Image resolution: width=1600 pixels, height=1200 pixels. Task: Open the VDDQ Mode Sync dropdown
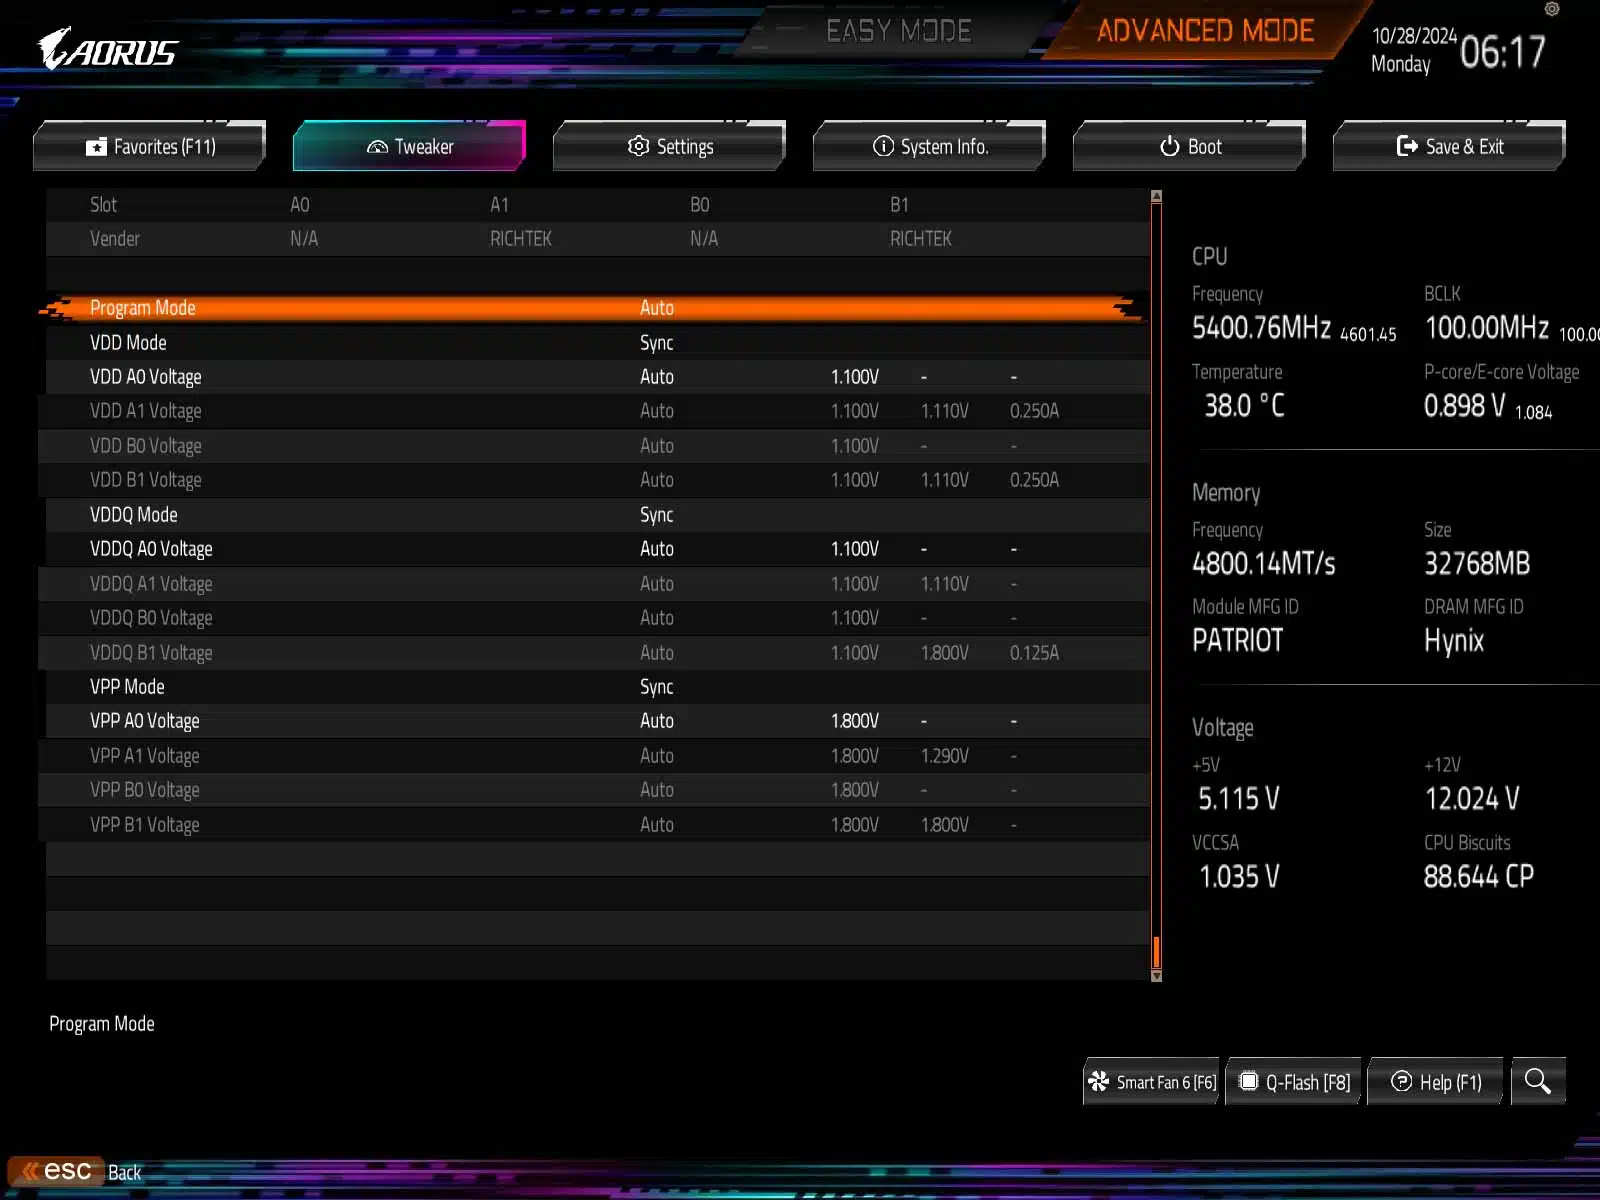pyautogui.click(x=657, y=515)
